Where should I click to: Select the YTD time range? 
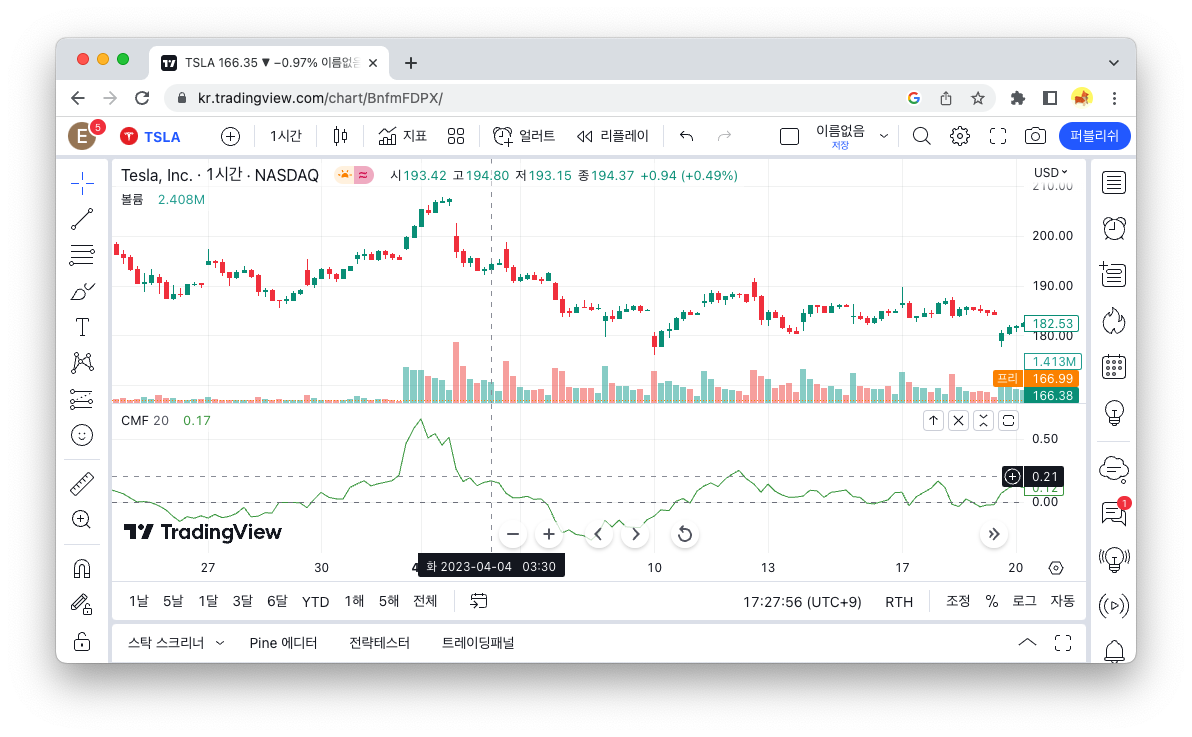[x=315, y=602]
